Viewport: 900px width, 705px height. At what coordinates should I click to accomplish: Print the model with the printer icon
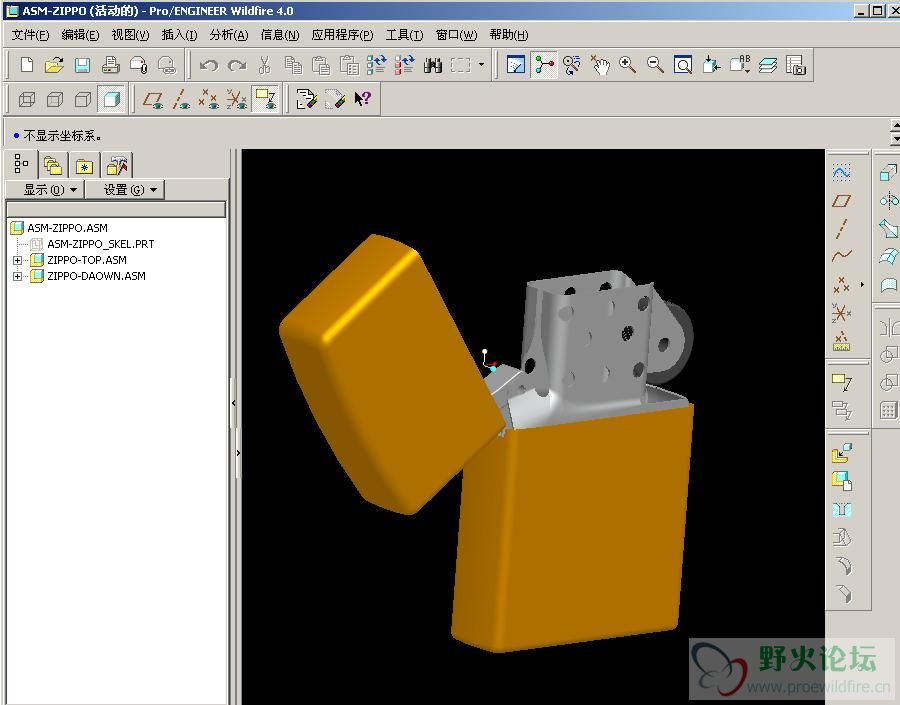click(x=110, y=65)
